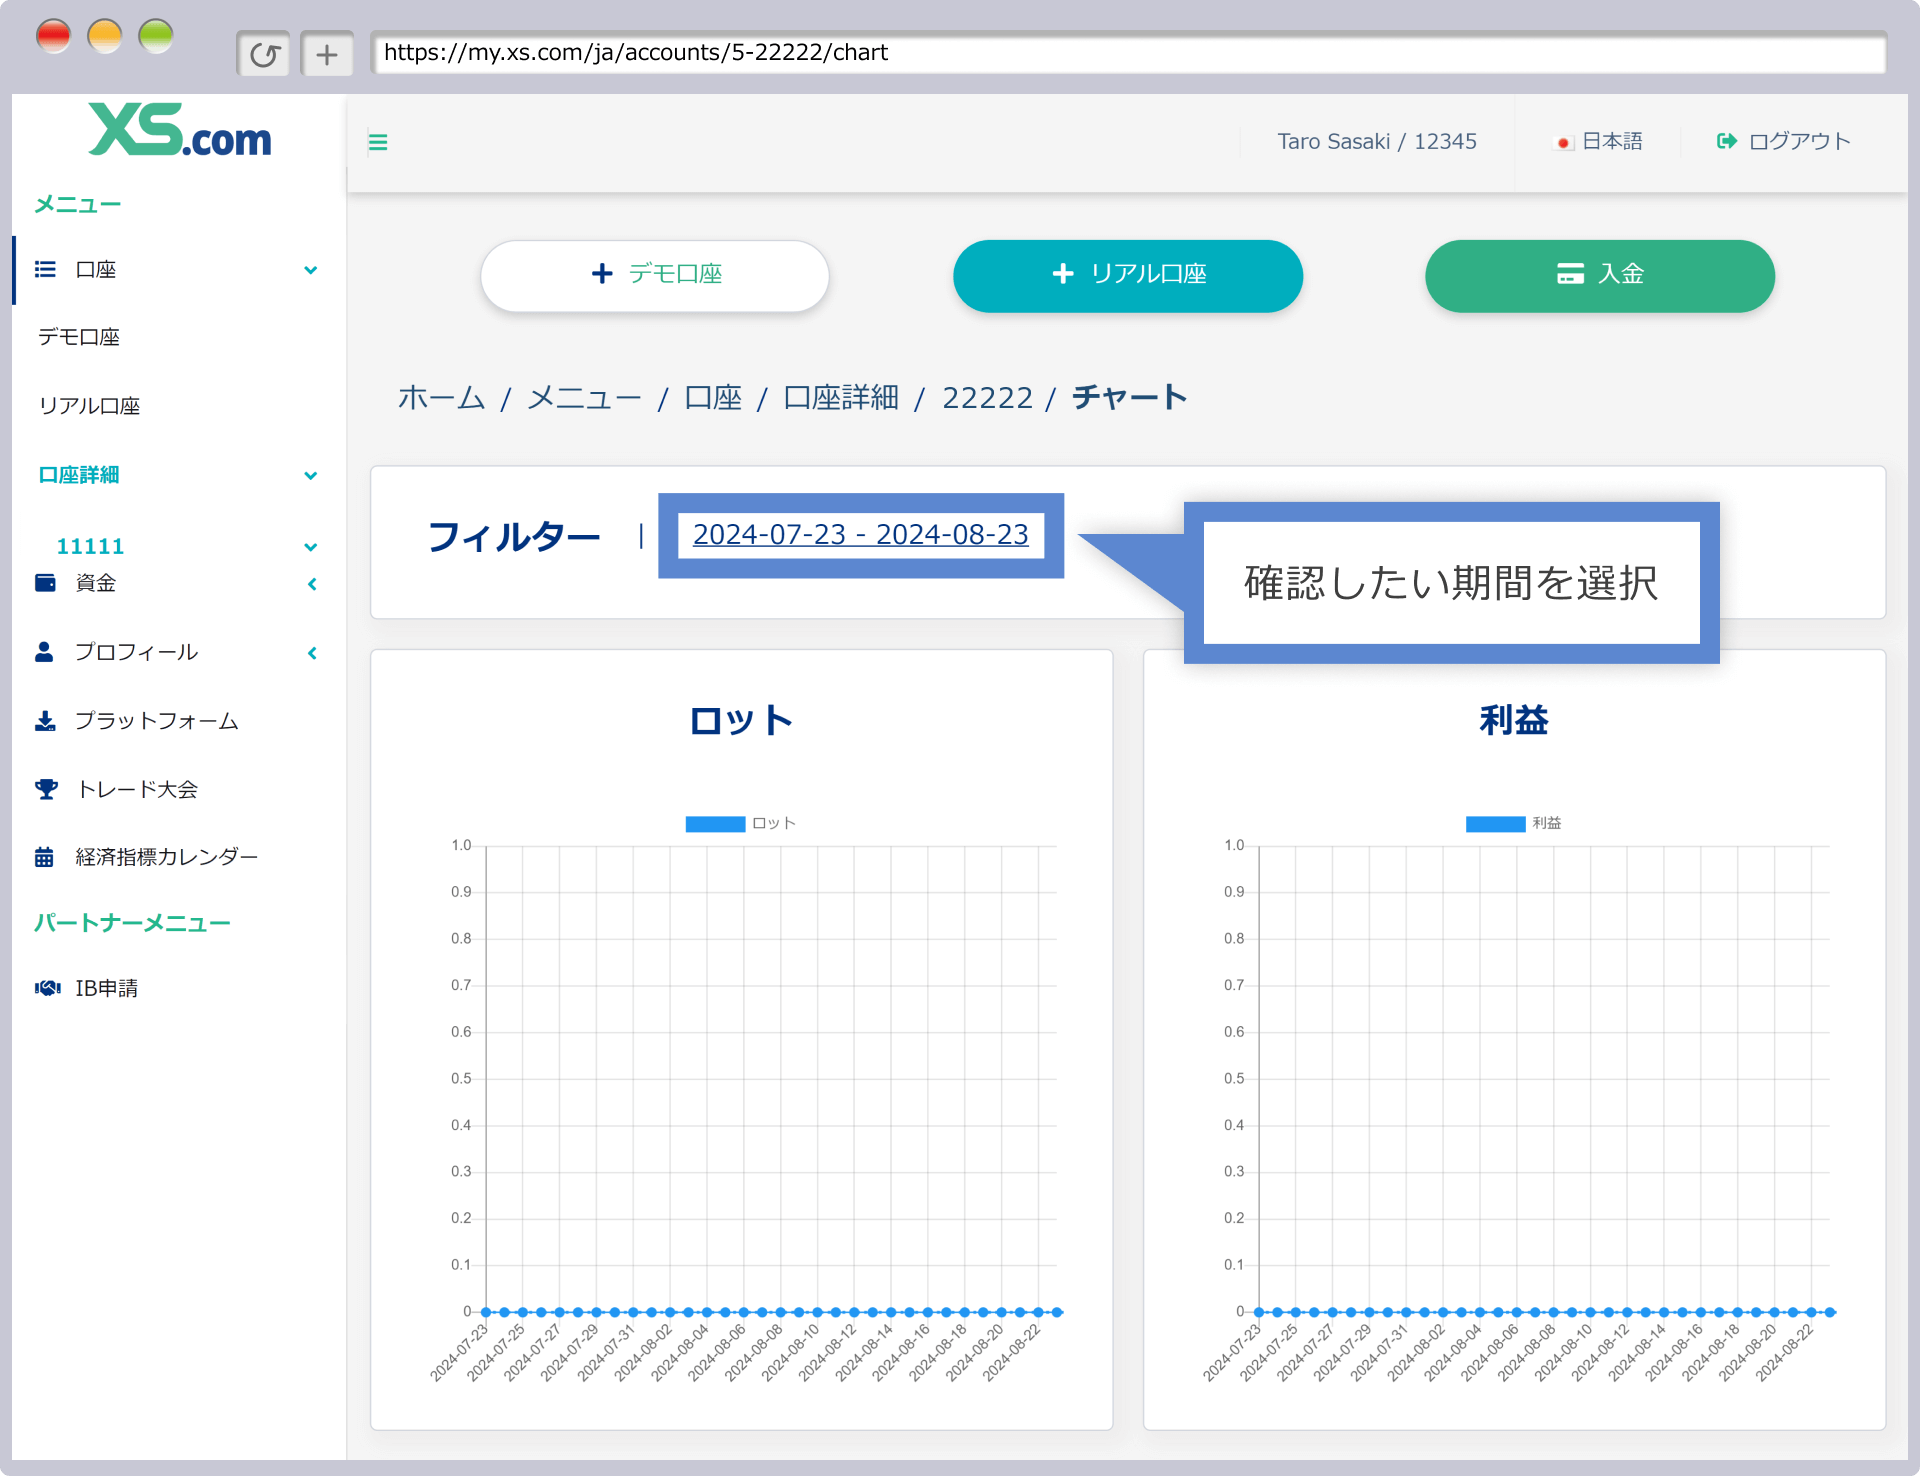Click the logout arrow icon
Screen dimensions: 1920x1476
(x=1727, y=142)
